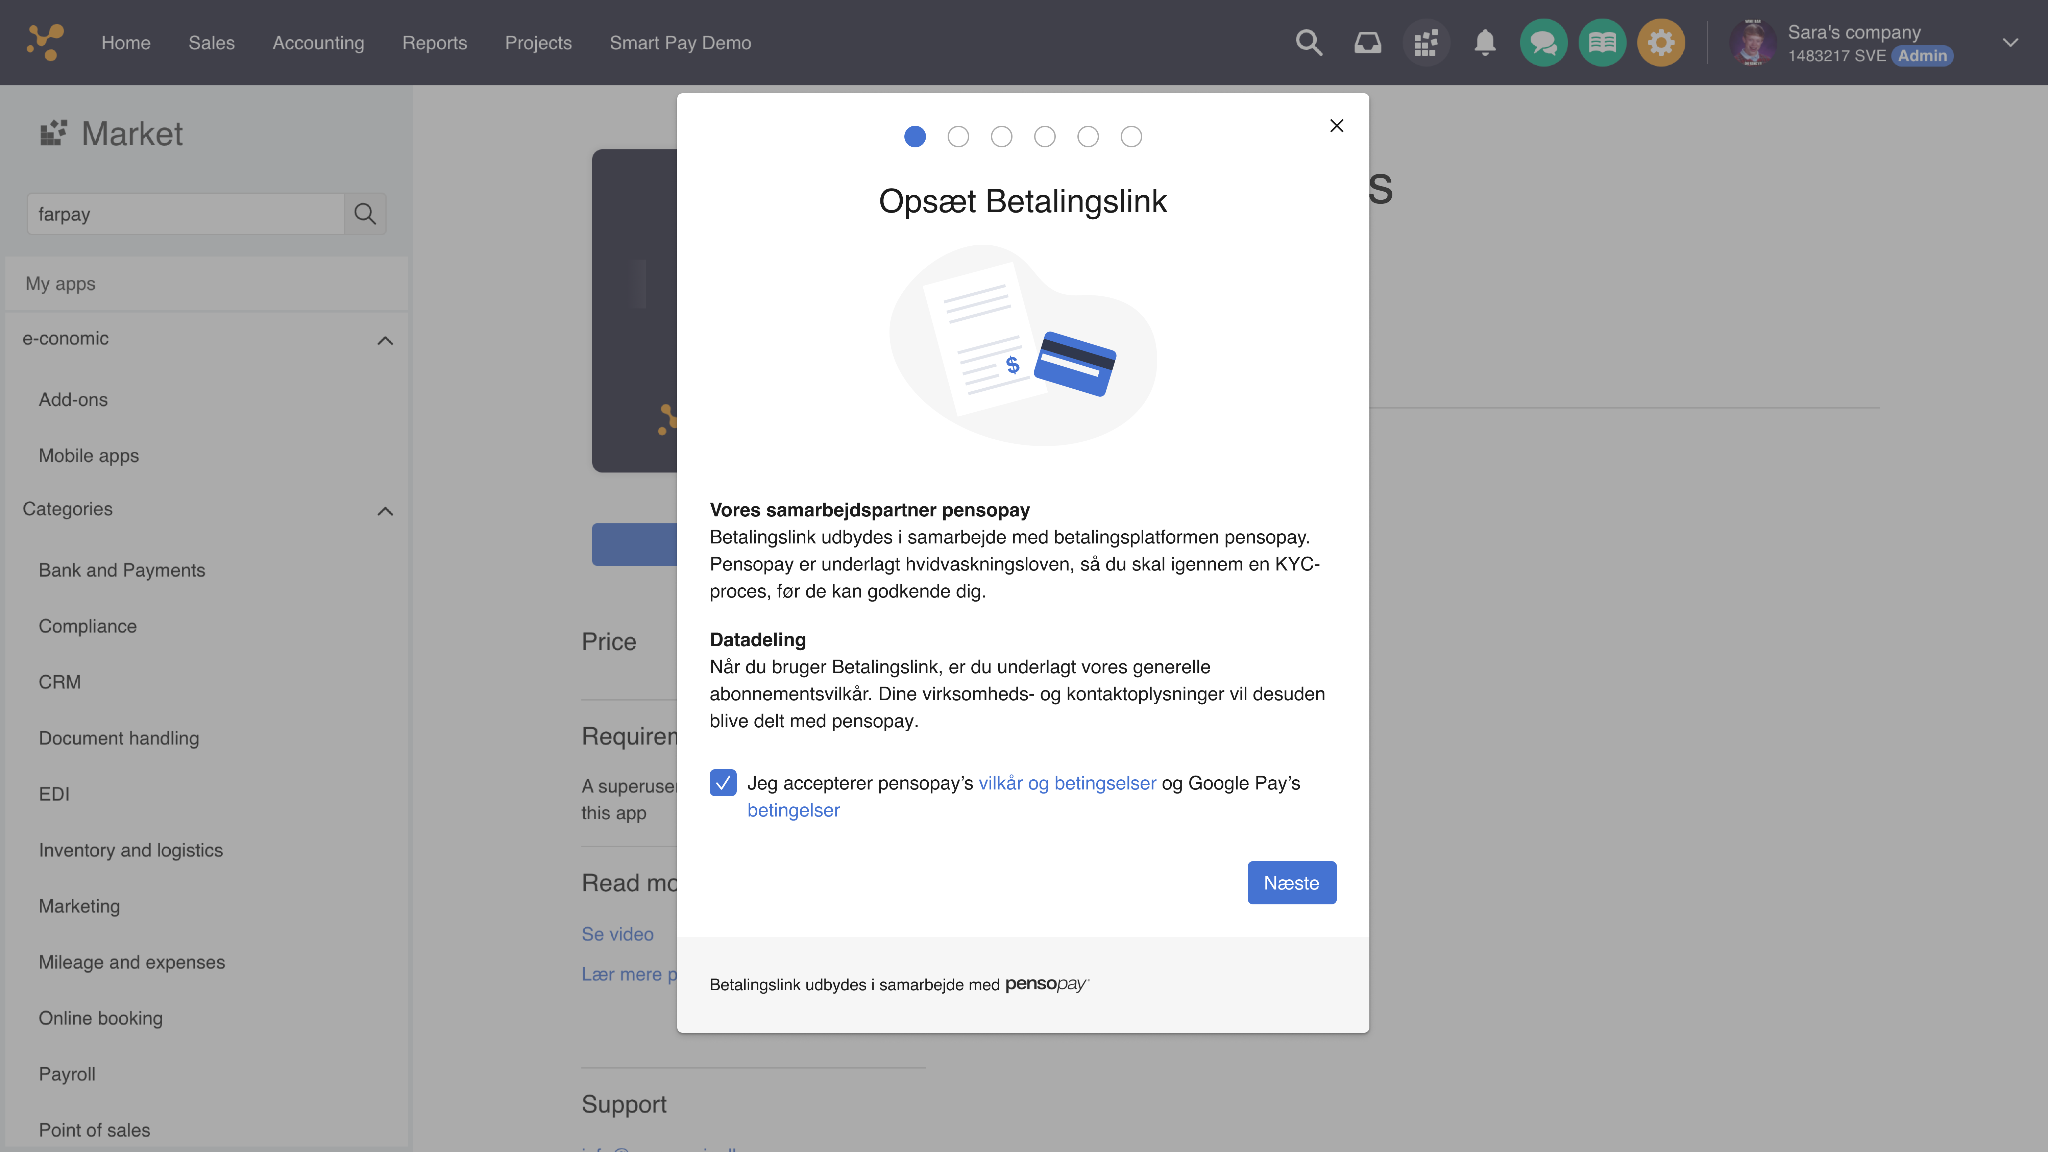
Task: View notifications via the bell icon
Action: pos(1485,43)
